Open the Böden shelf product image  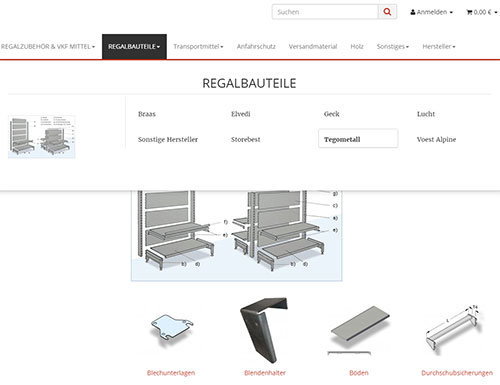pos(359,330)
